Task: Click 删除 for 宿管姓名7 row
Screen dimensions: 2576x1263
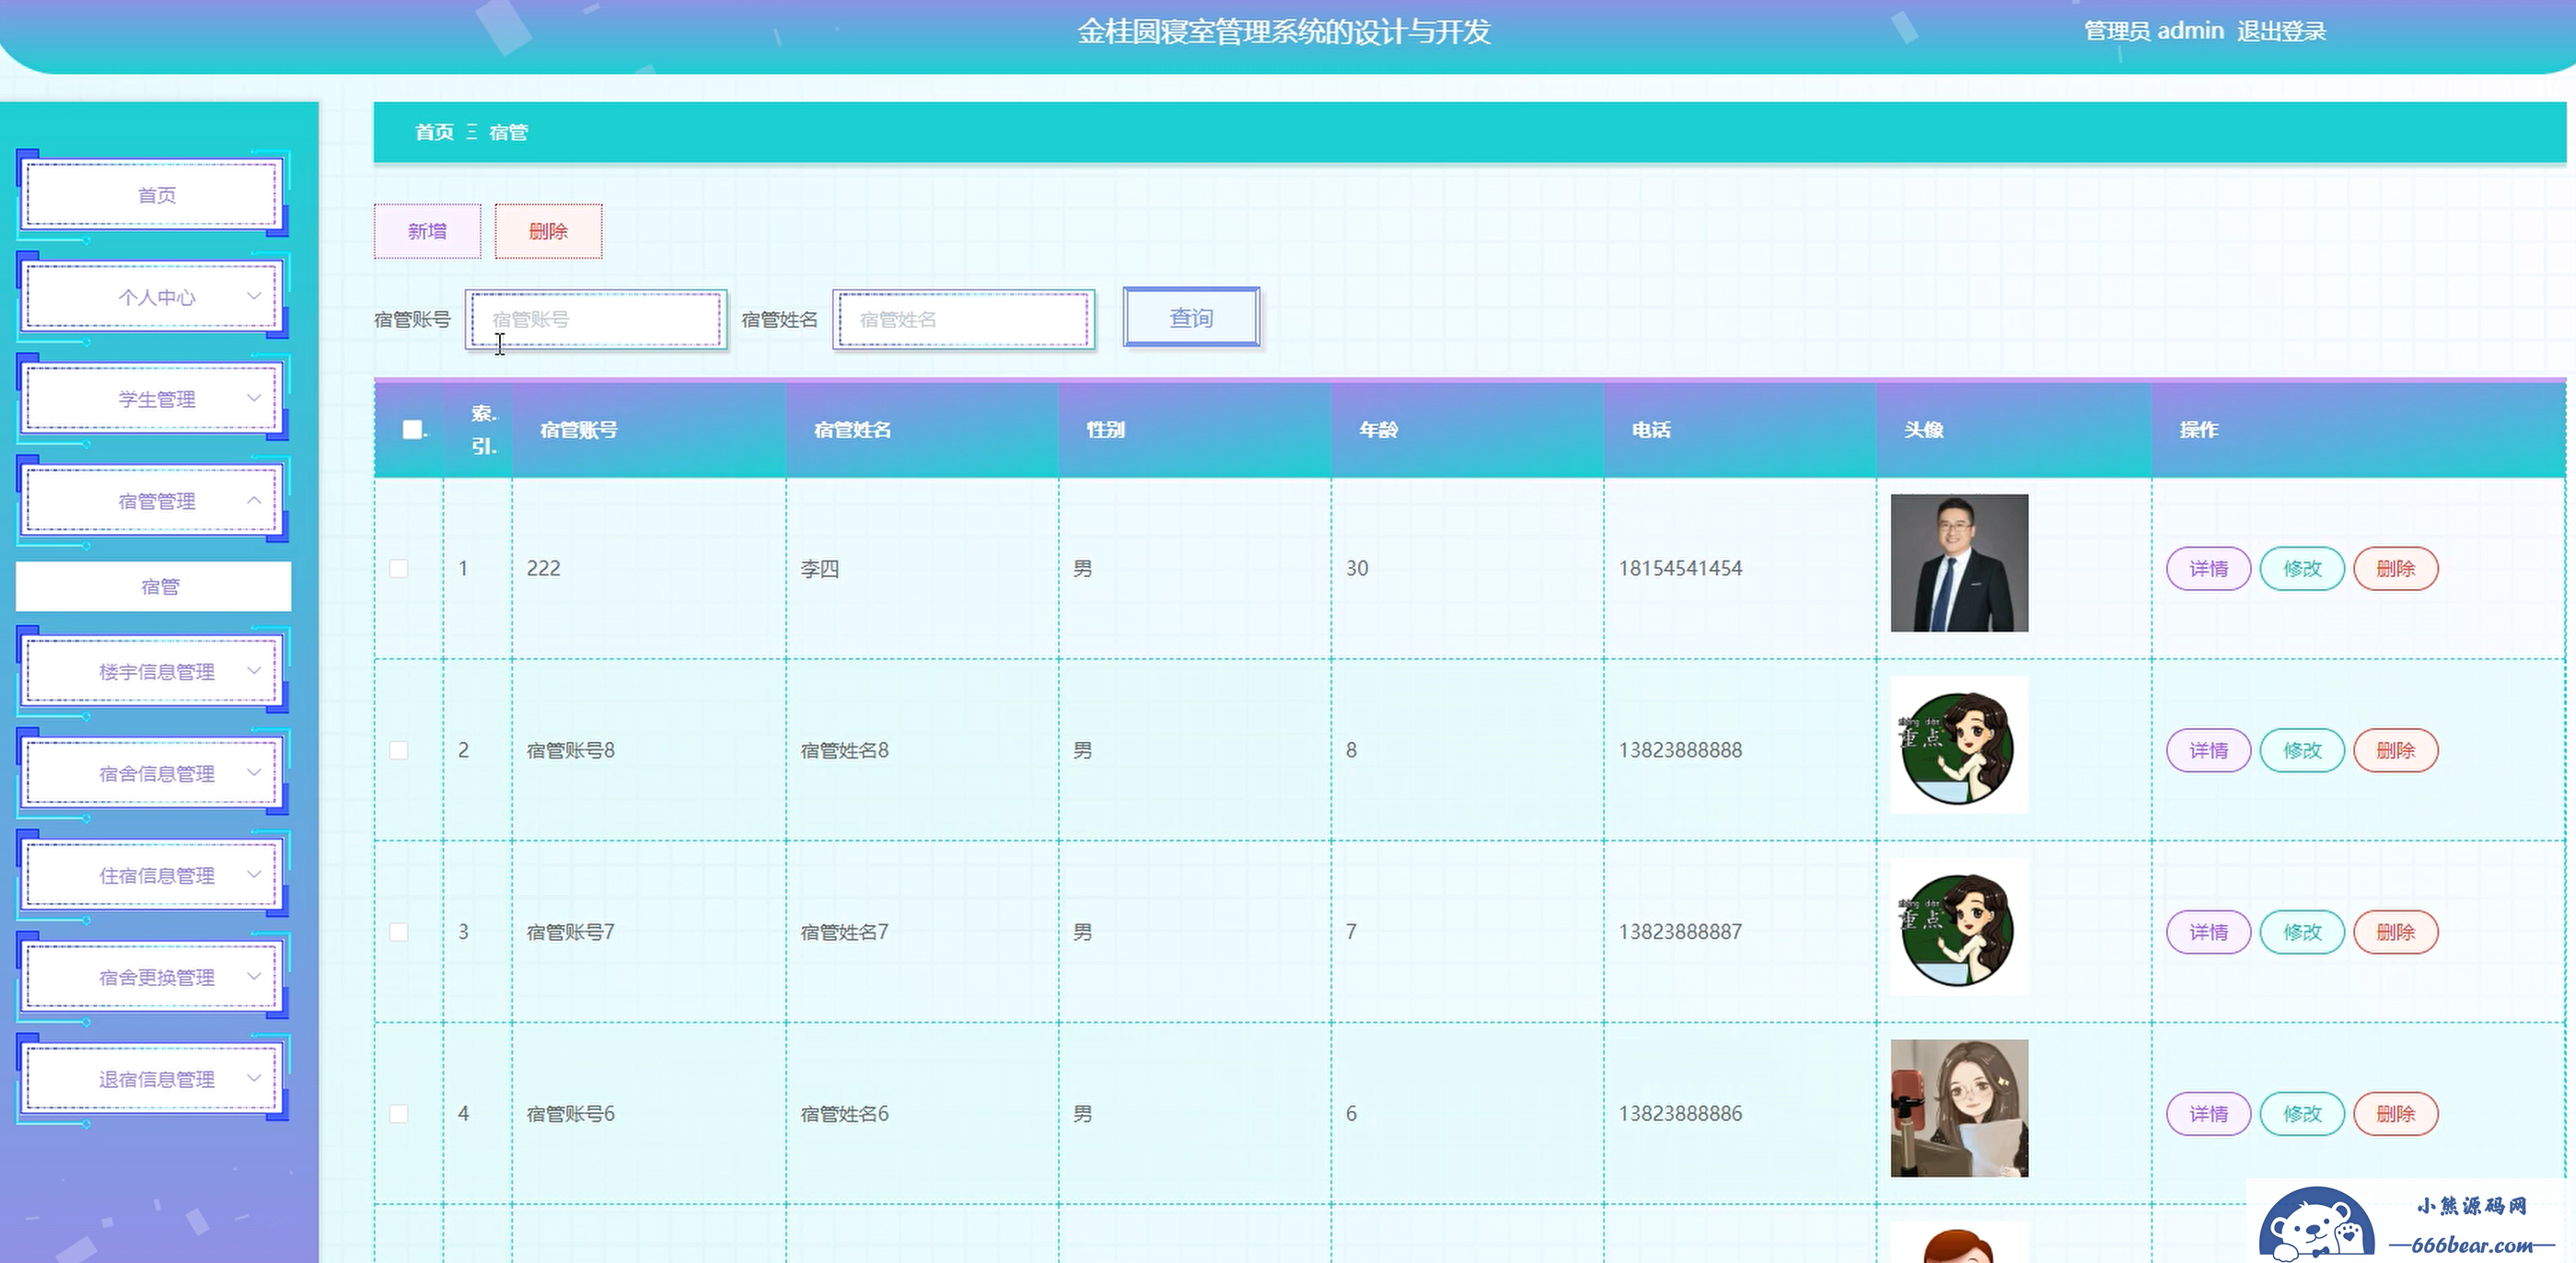Action: [2395, 933]
